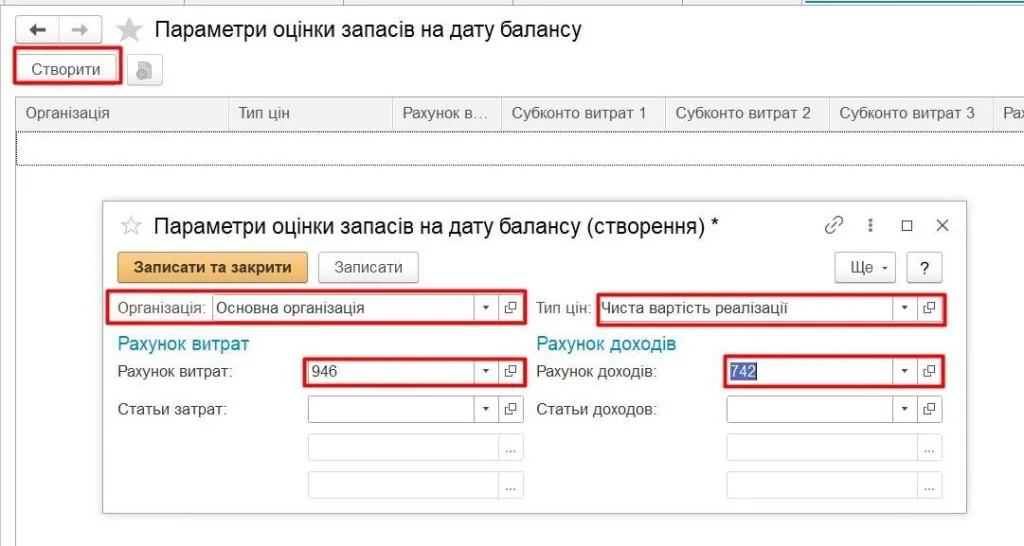Open the Організація record via open icon
1024x546 pixels.
click(x=511, y=308)
